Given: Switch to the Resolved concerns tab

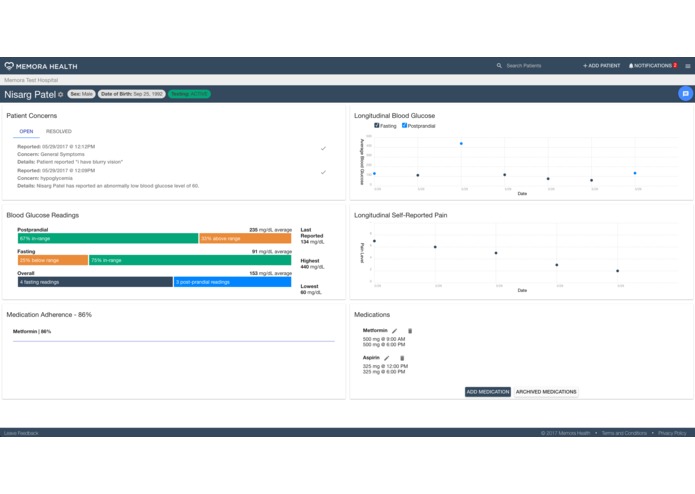Looking at the screenshot, I should coord(59,131).
